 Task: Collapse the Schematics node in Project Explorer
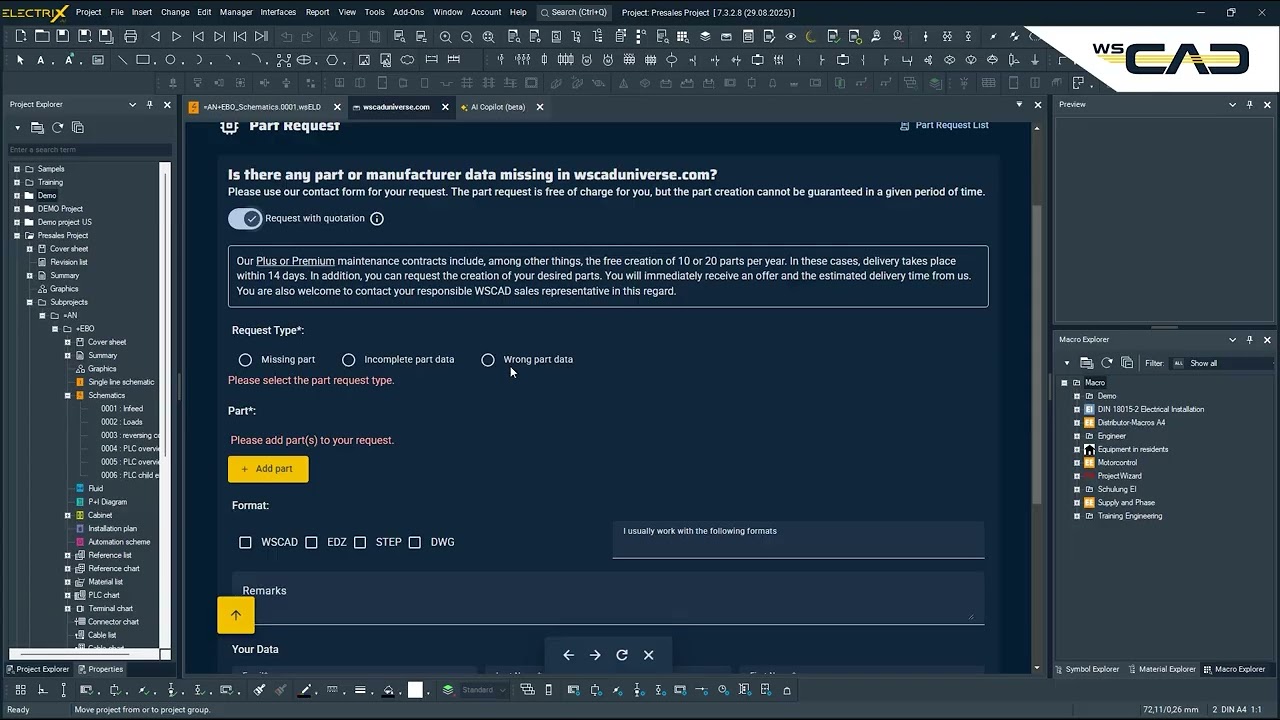[68, 395]
